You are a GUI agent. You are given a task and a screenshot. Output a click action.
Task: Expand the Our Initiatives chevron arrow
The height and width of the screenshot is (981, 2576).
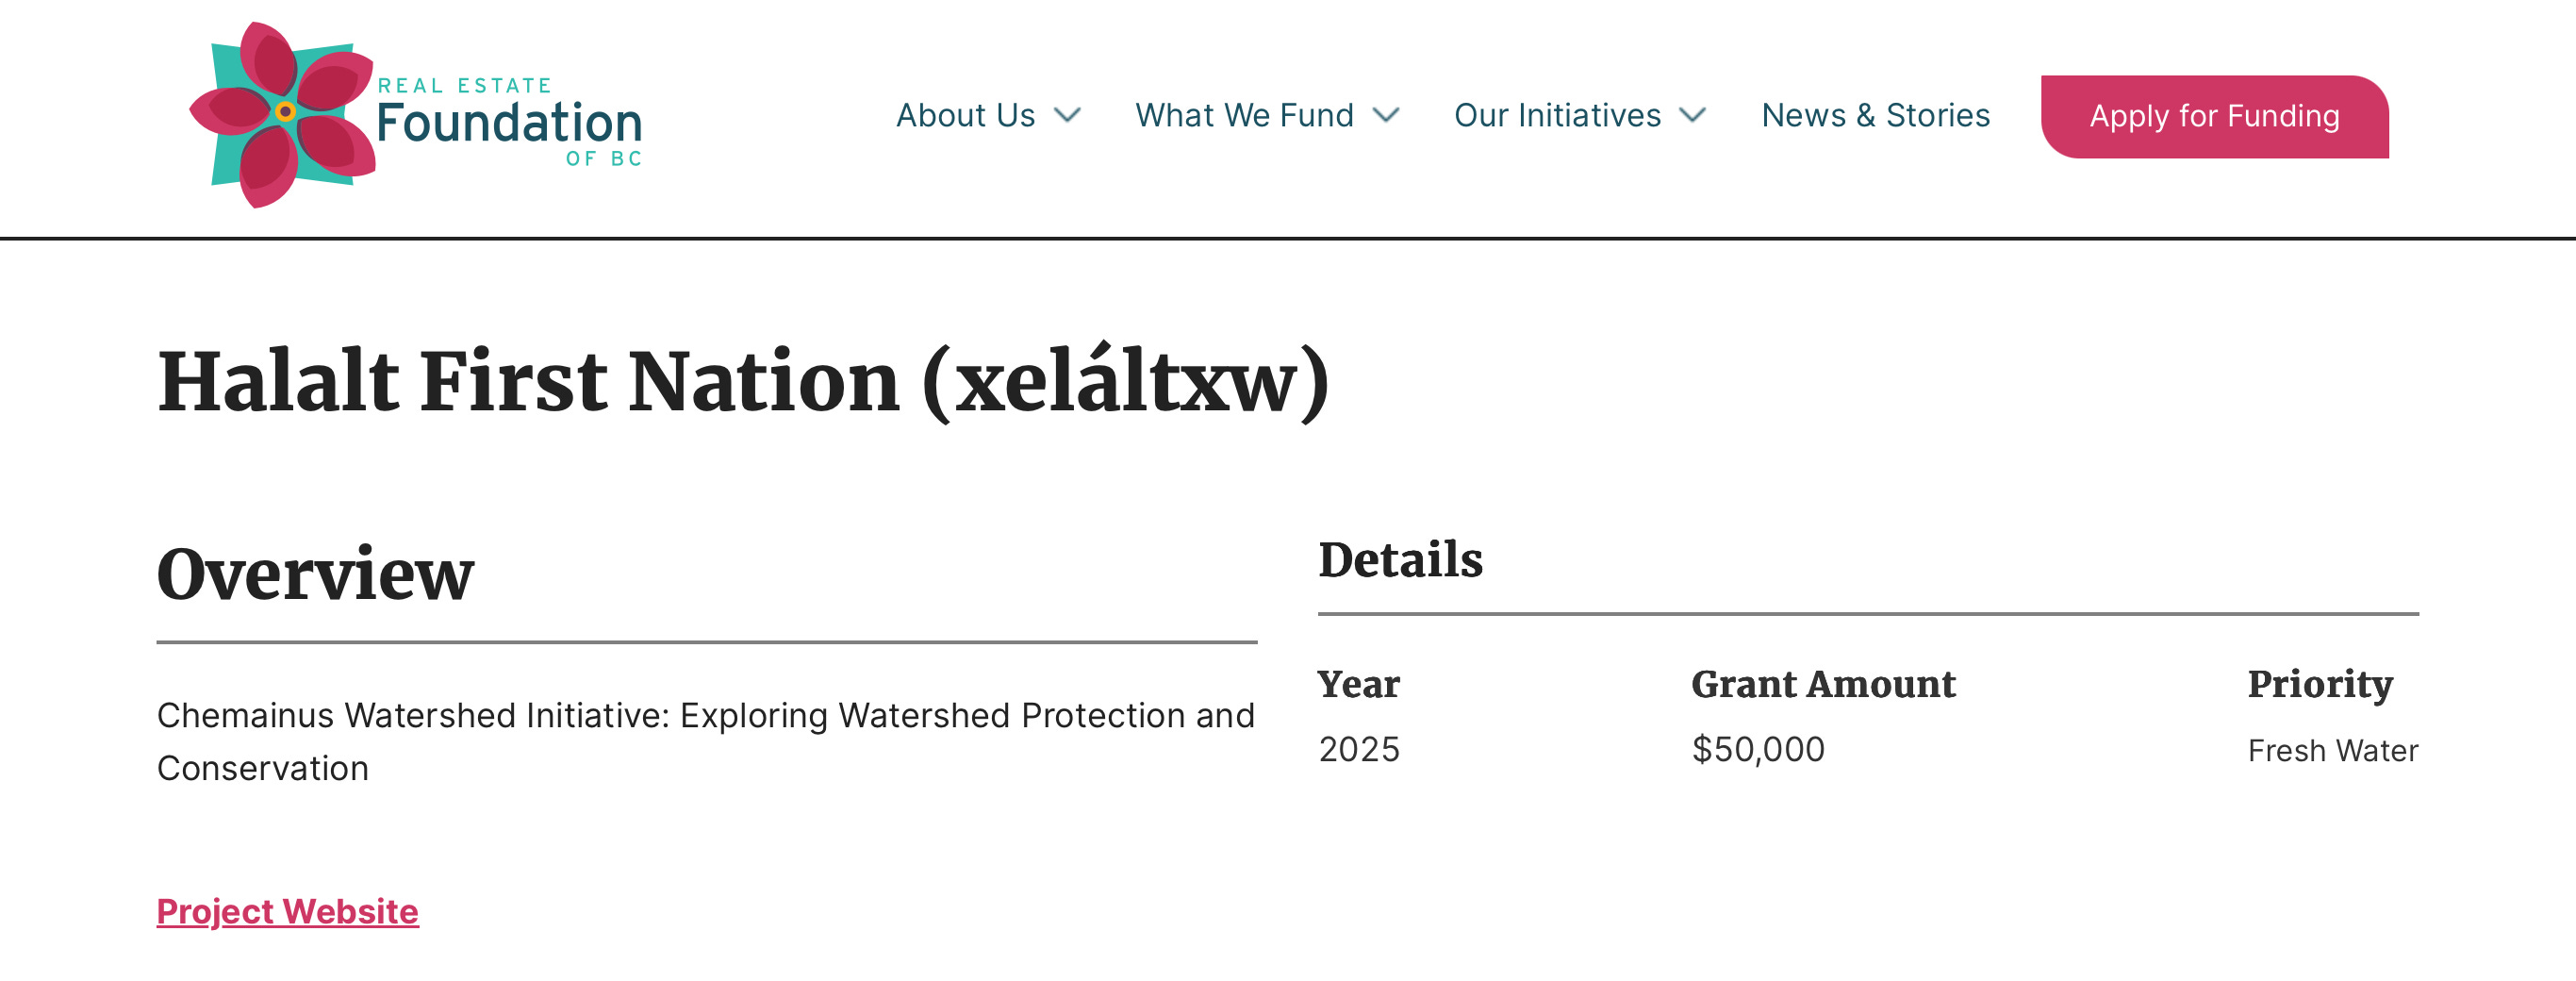(1692, 116)
